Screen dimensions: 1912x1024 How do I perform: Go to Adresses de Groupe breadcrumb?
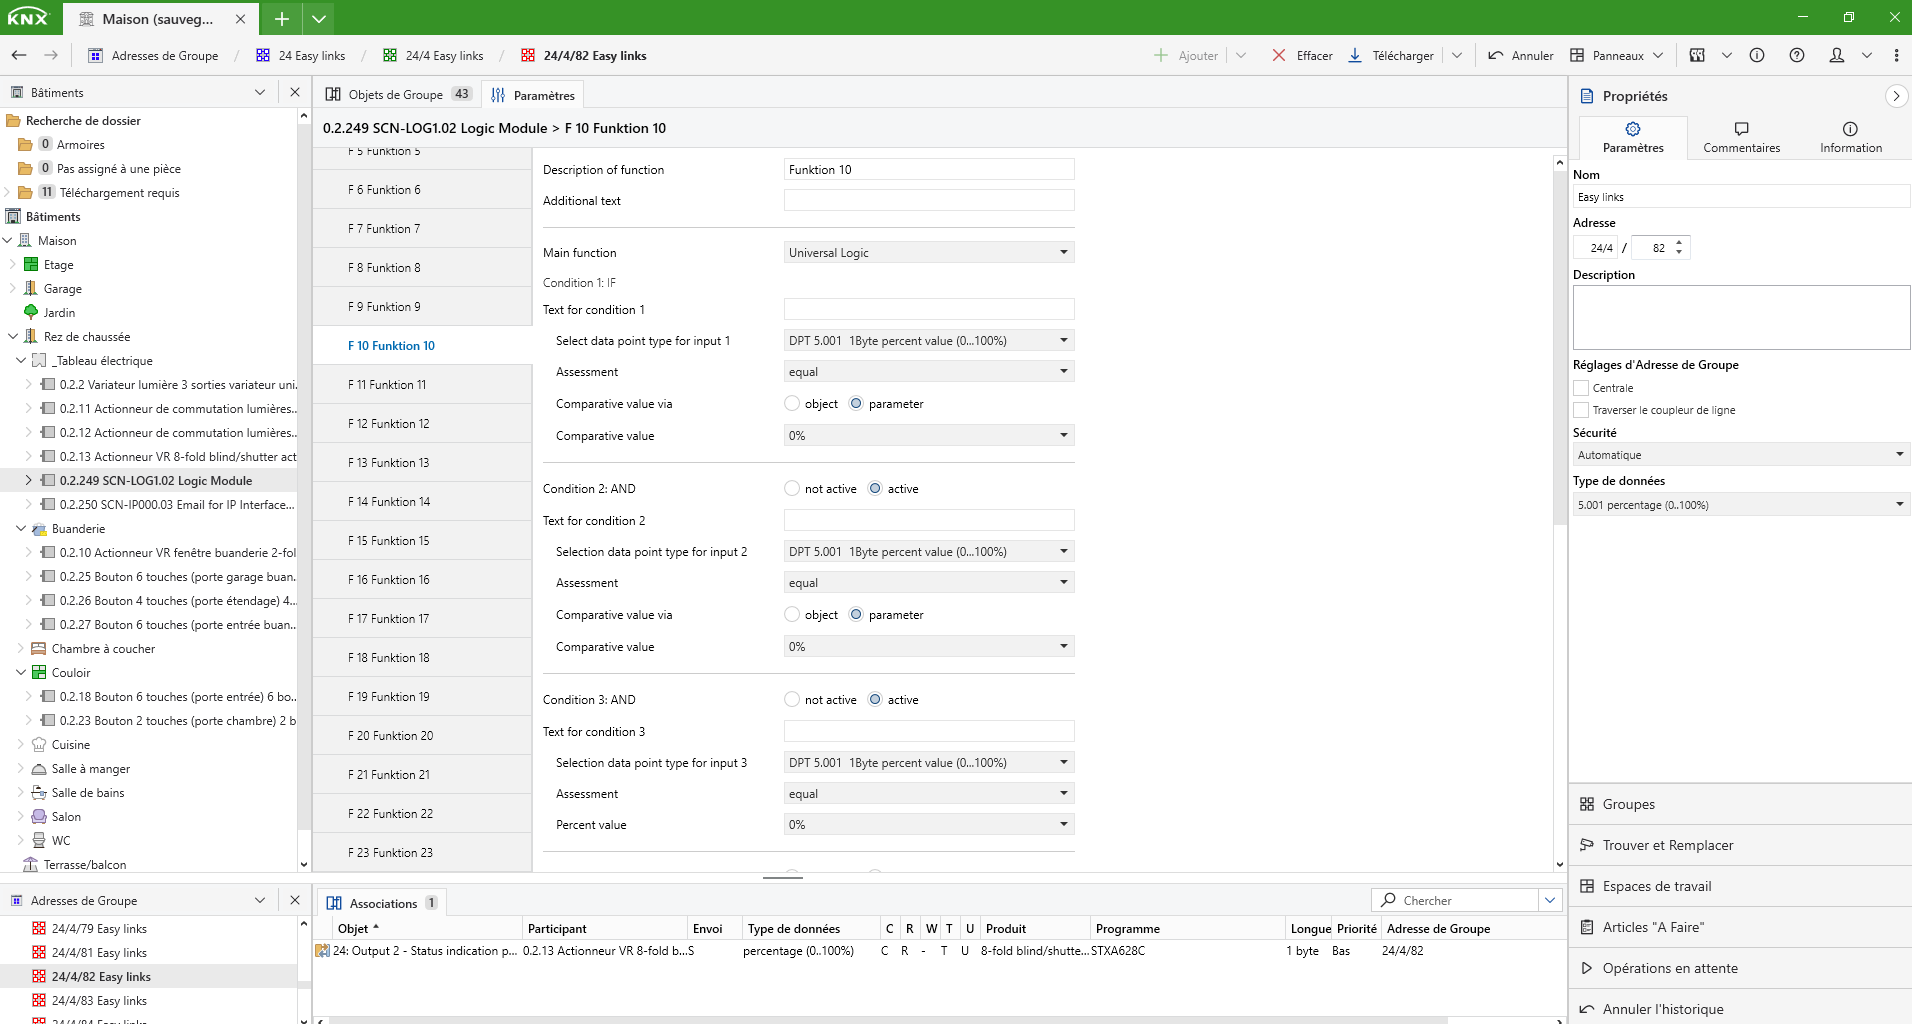154,56
